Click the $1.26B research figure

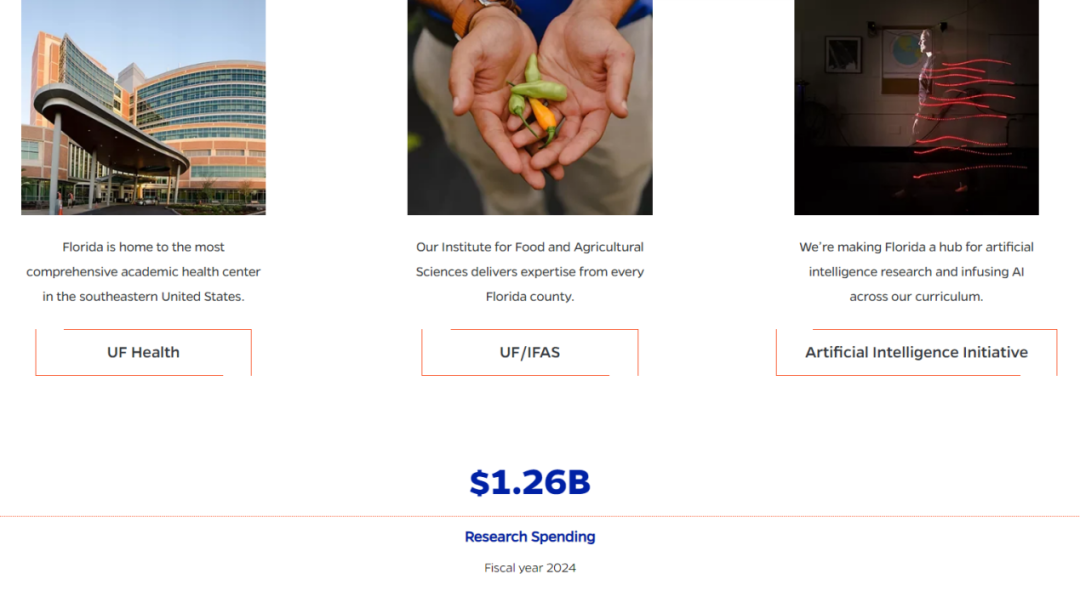530,482
